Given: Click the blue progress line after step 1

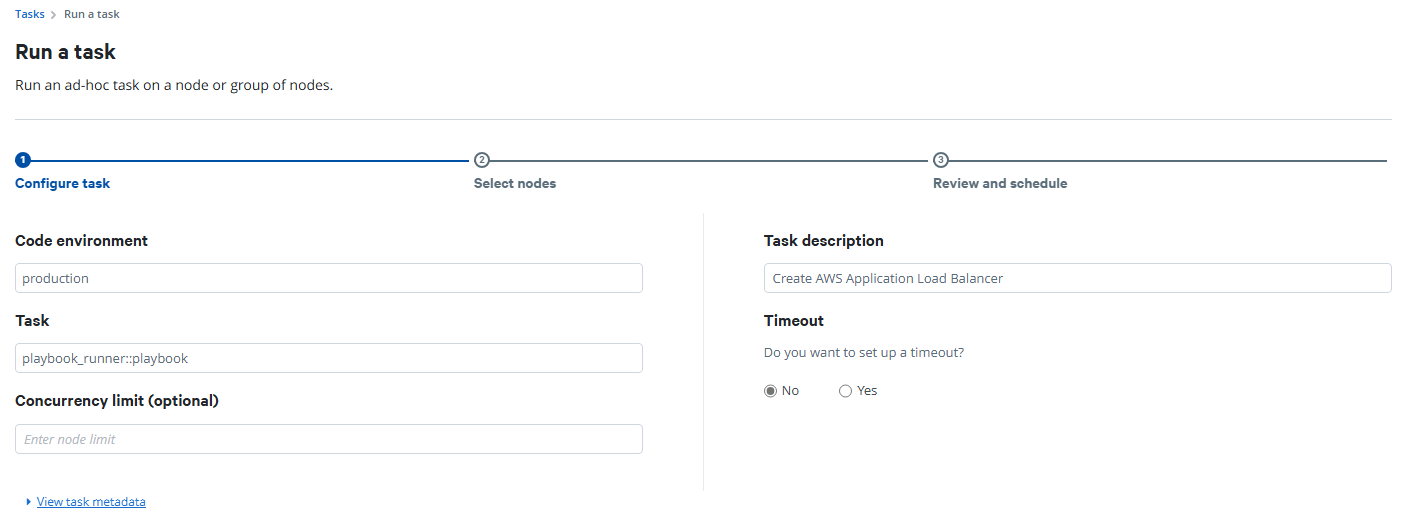Looking at the screenshot, I should click(250, 160).
